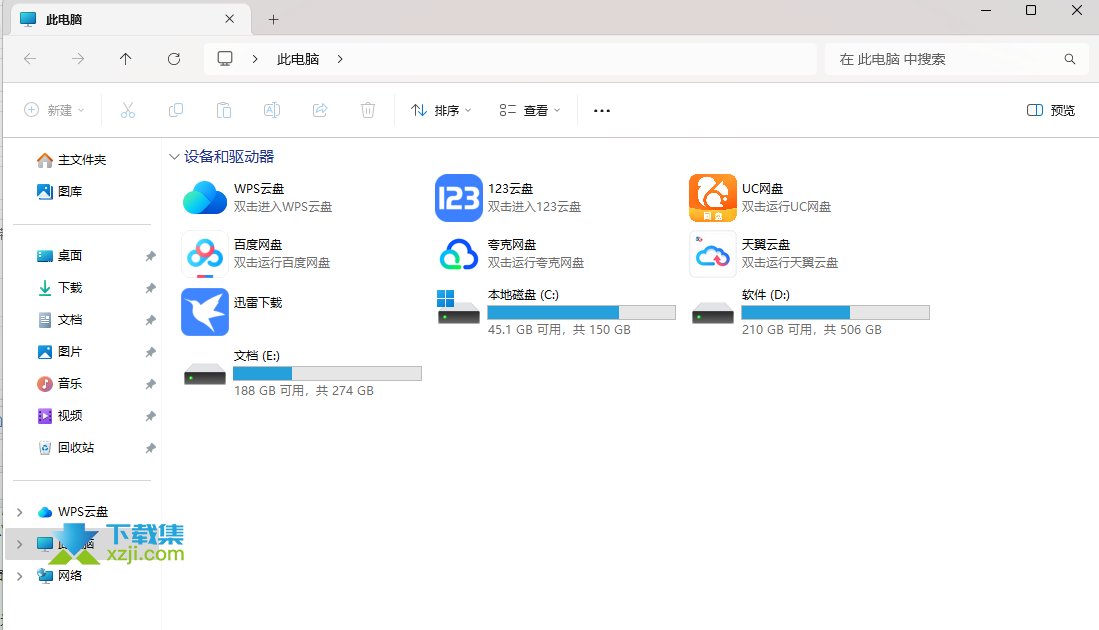Image resolution: width=1099 pixels, height=630 pixels.
Task: Open 回收站 in sidebar
Action: (x=66, y=448)
